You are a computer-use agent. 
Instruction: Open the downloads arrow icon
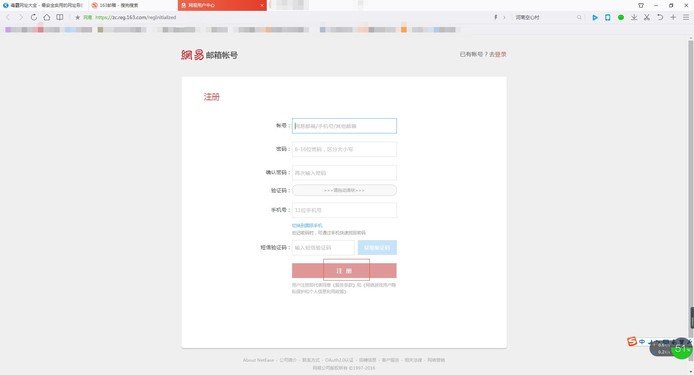(x=634, y=17)
